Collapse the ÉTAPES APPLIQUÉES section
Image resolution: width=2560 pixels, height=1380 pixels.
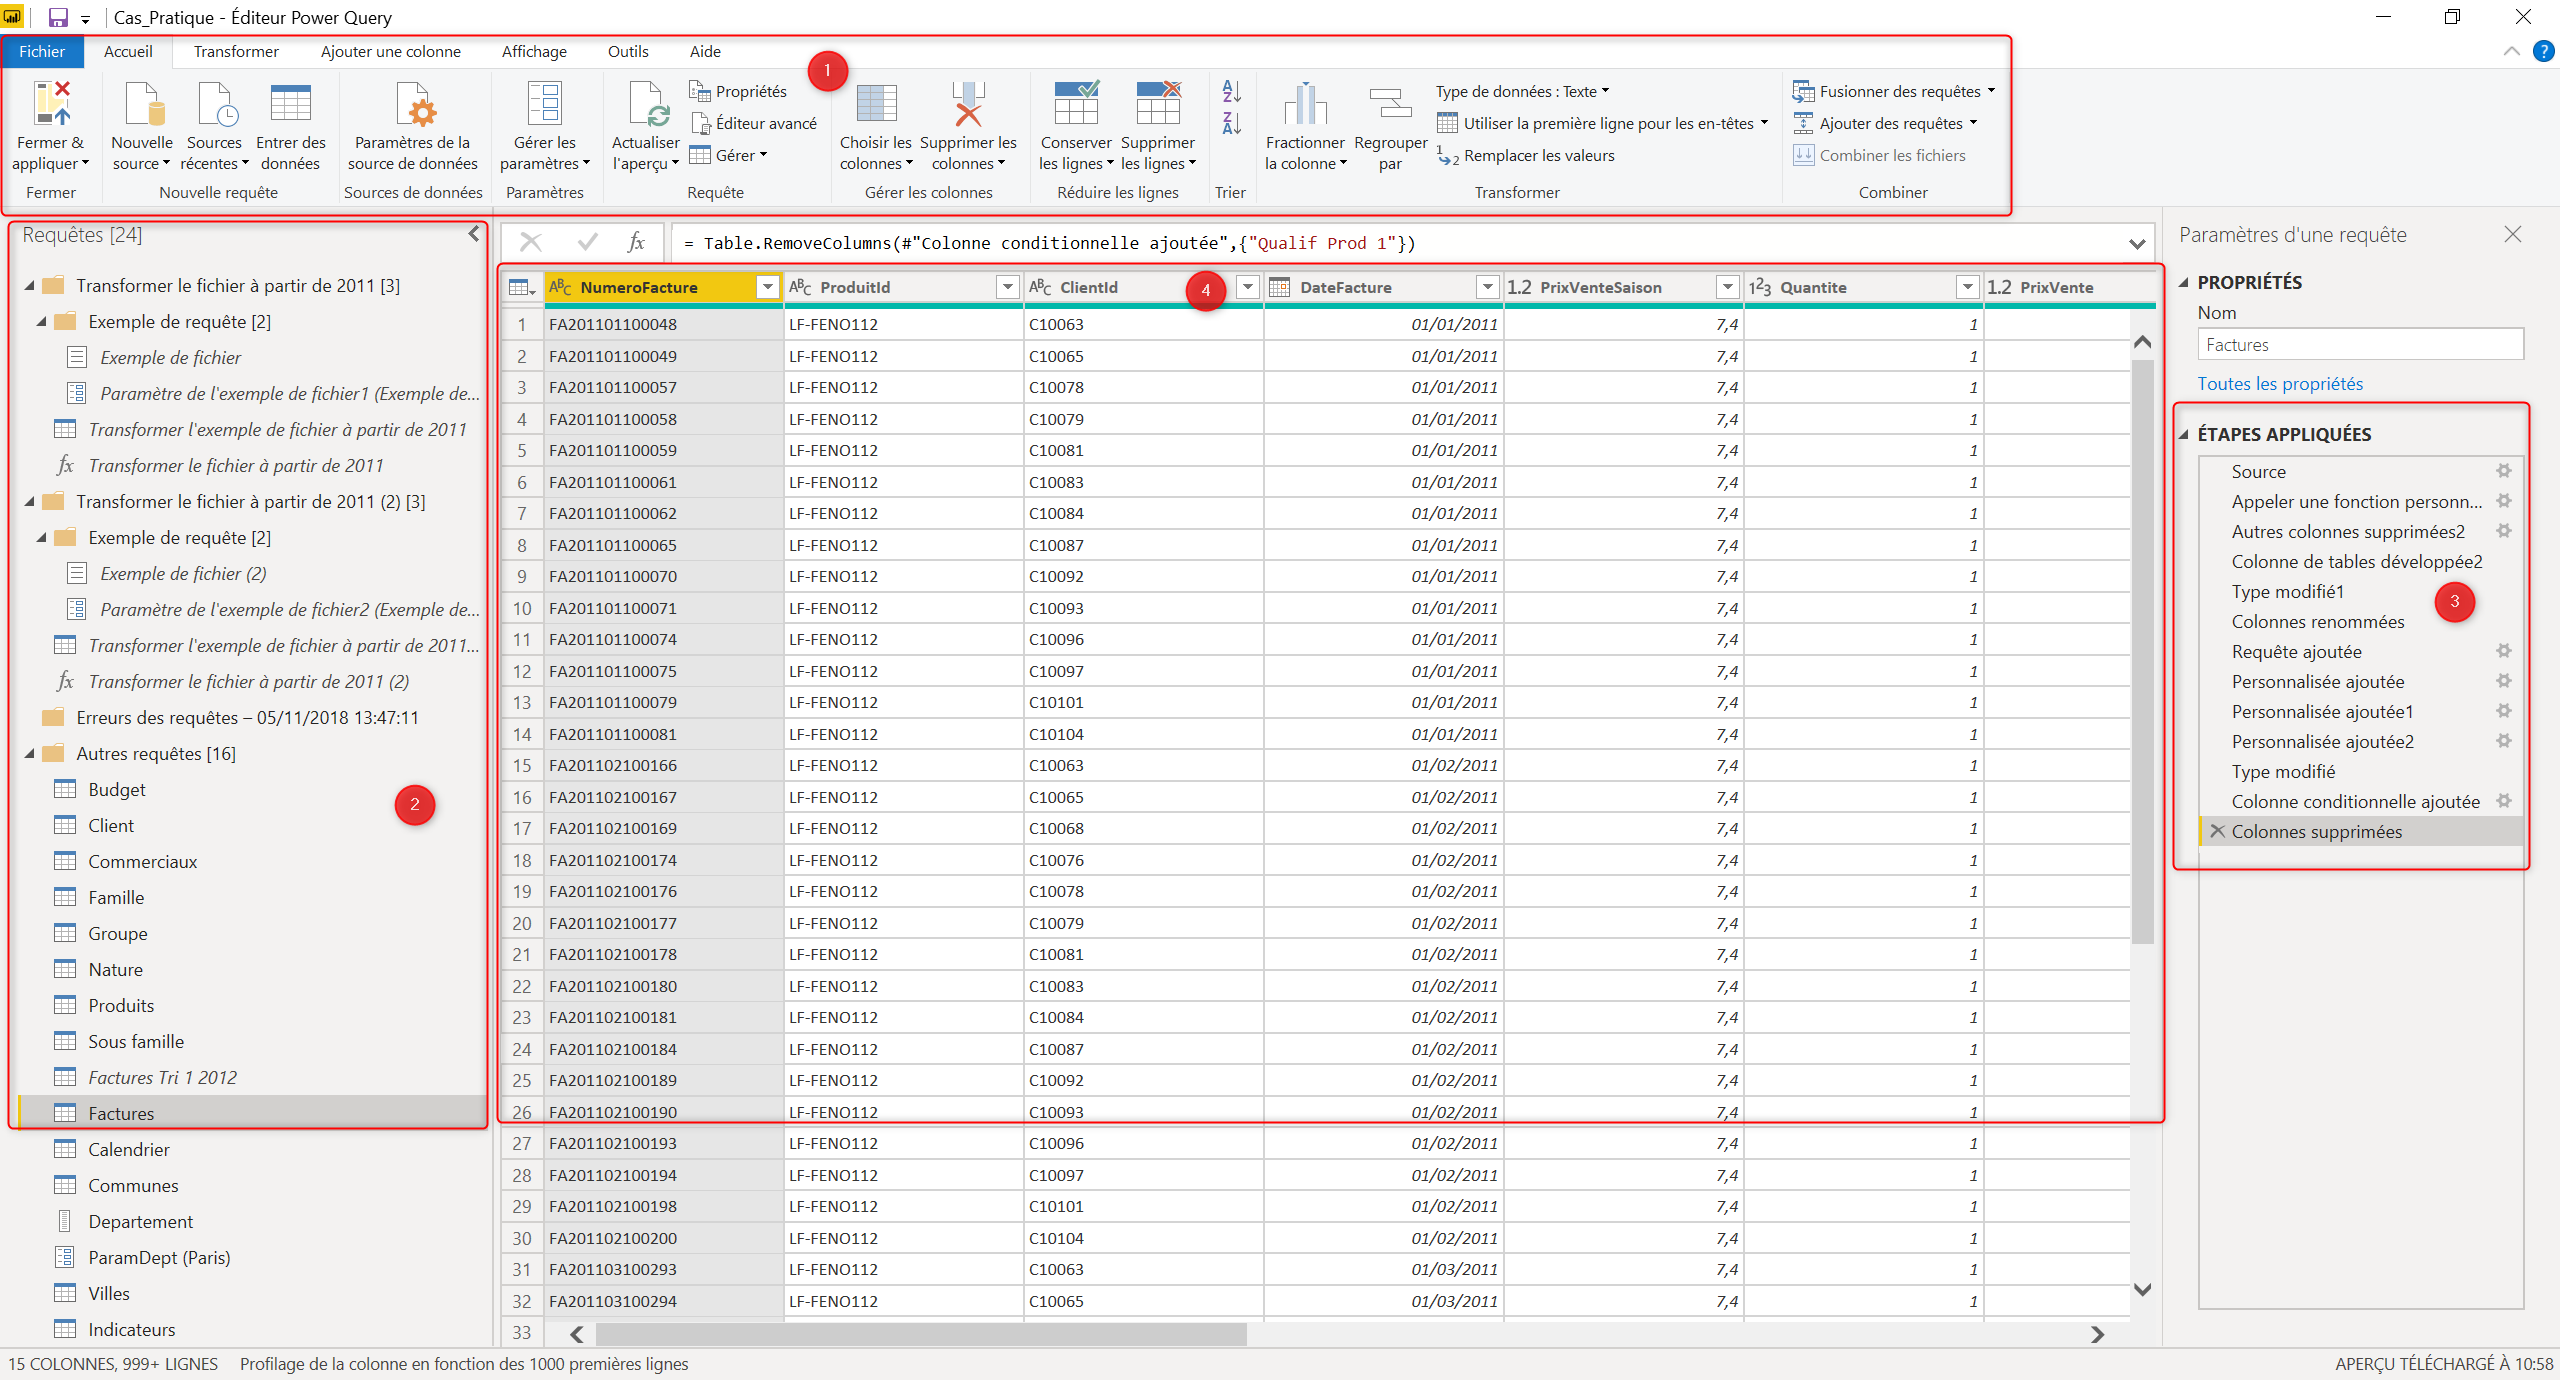(2184, 434)
